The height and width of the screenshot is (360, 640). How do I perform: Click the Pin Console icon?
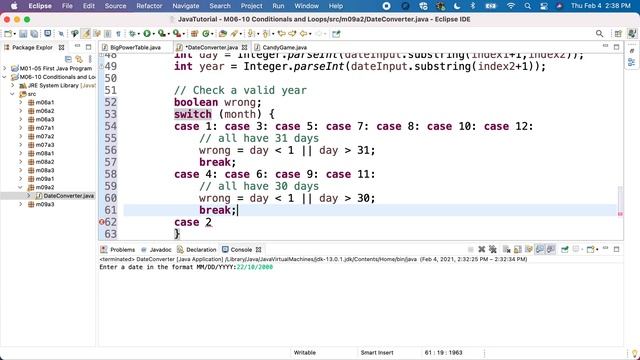point(564,249)
